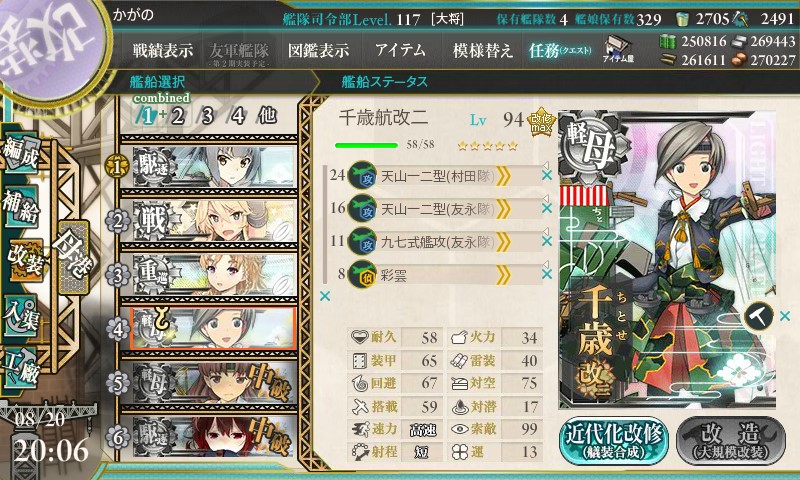This screenshot has width=800, height=480.
Task: Open the 補給 (supply) side menu icon
Action: (21, 207)
